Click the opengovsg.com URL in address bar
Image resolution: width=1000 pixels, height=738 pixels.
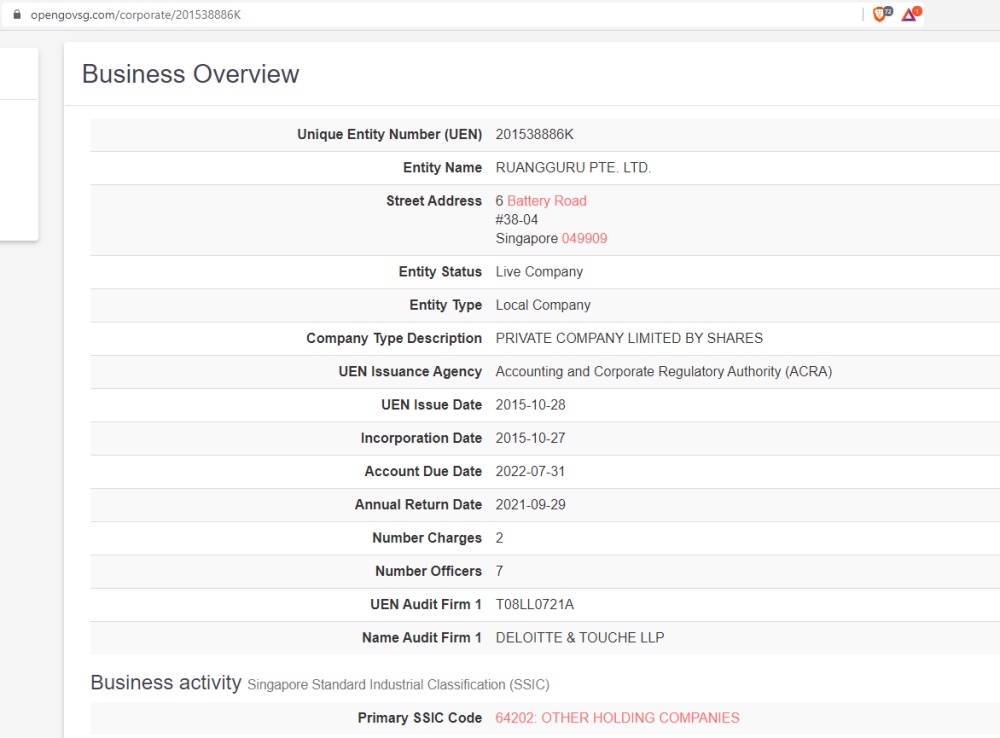[x=136, y=15]
